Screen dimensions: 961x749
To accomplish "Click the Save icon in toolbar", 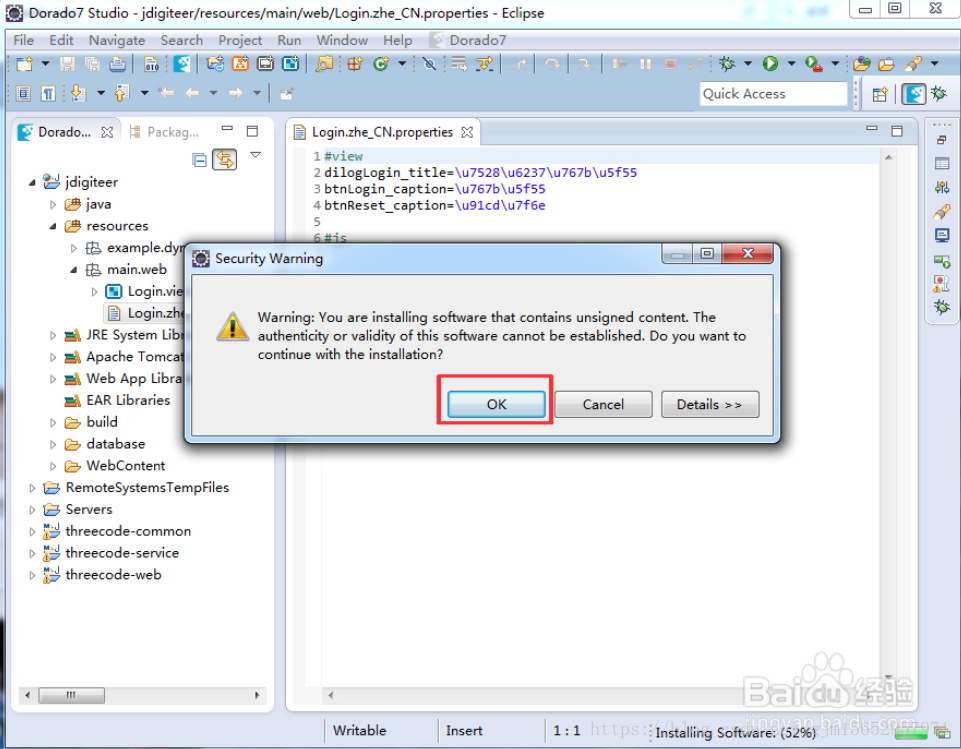I will click(x=67, y=64).
